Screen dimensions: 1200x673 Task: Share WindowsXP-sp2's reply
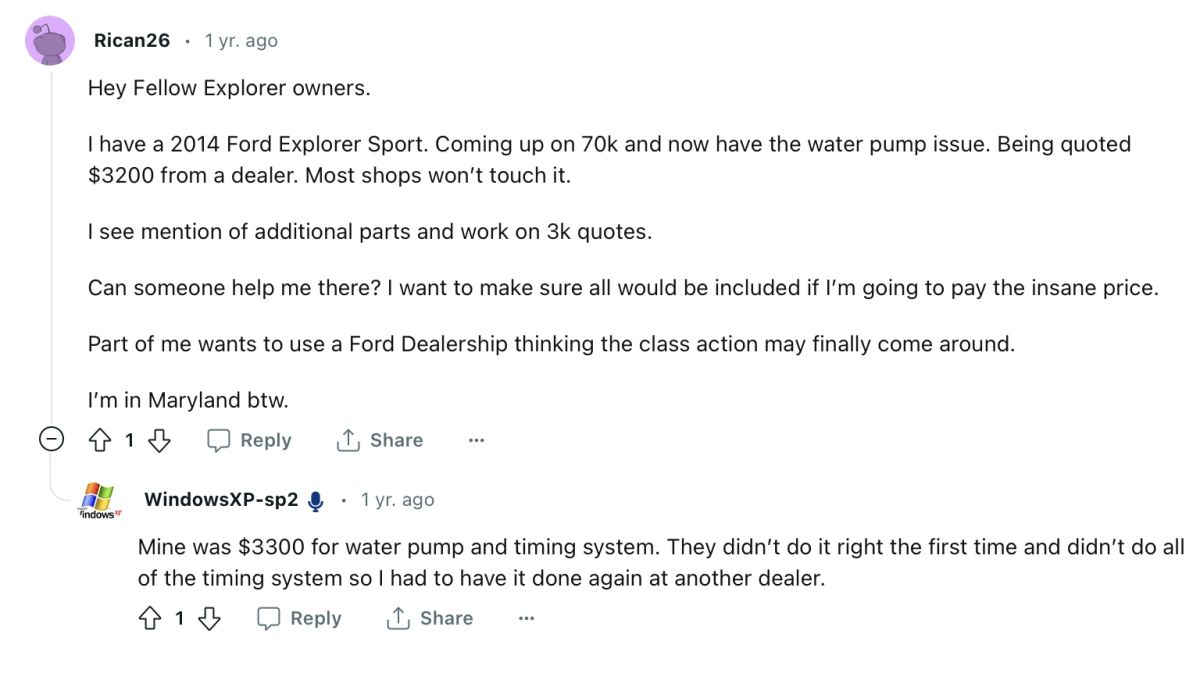429,619
